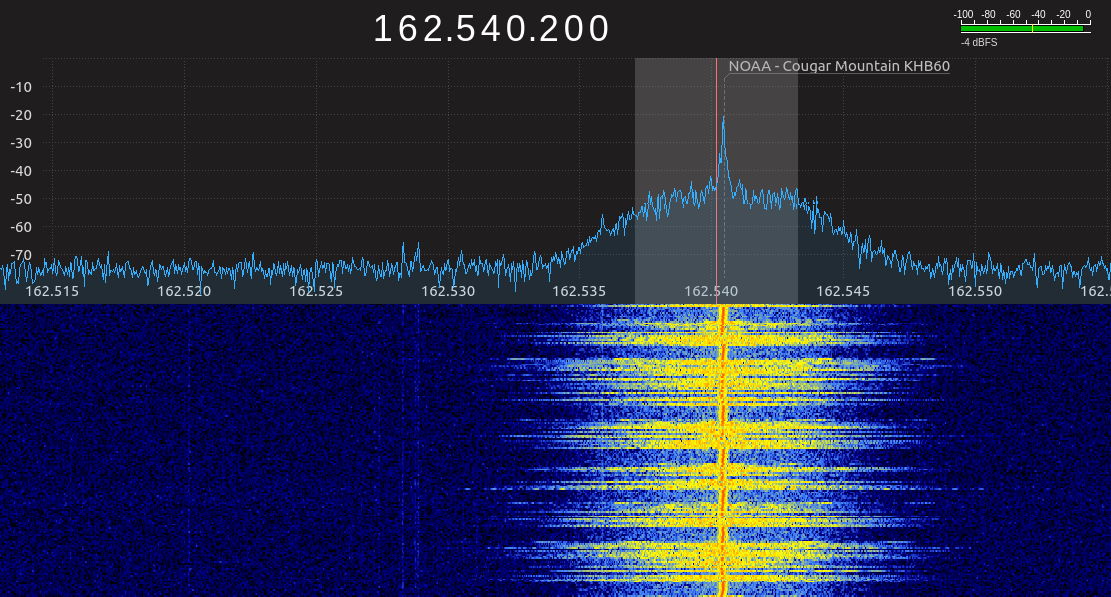Click the -20 dB scale label
1111x597 pixels.
tap(21, 115)
